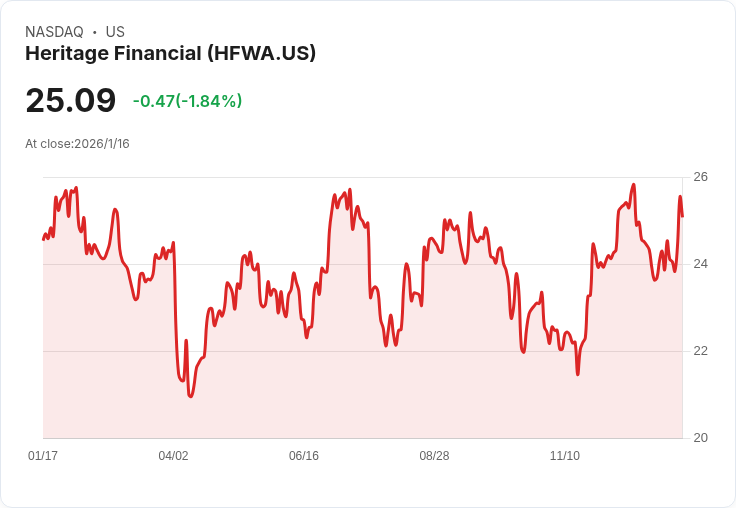Click the 24 horizontal gridline inside chart
The image size is (736, 508).
[362, 264]
